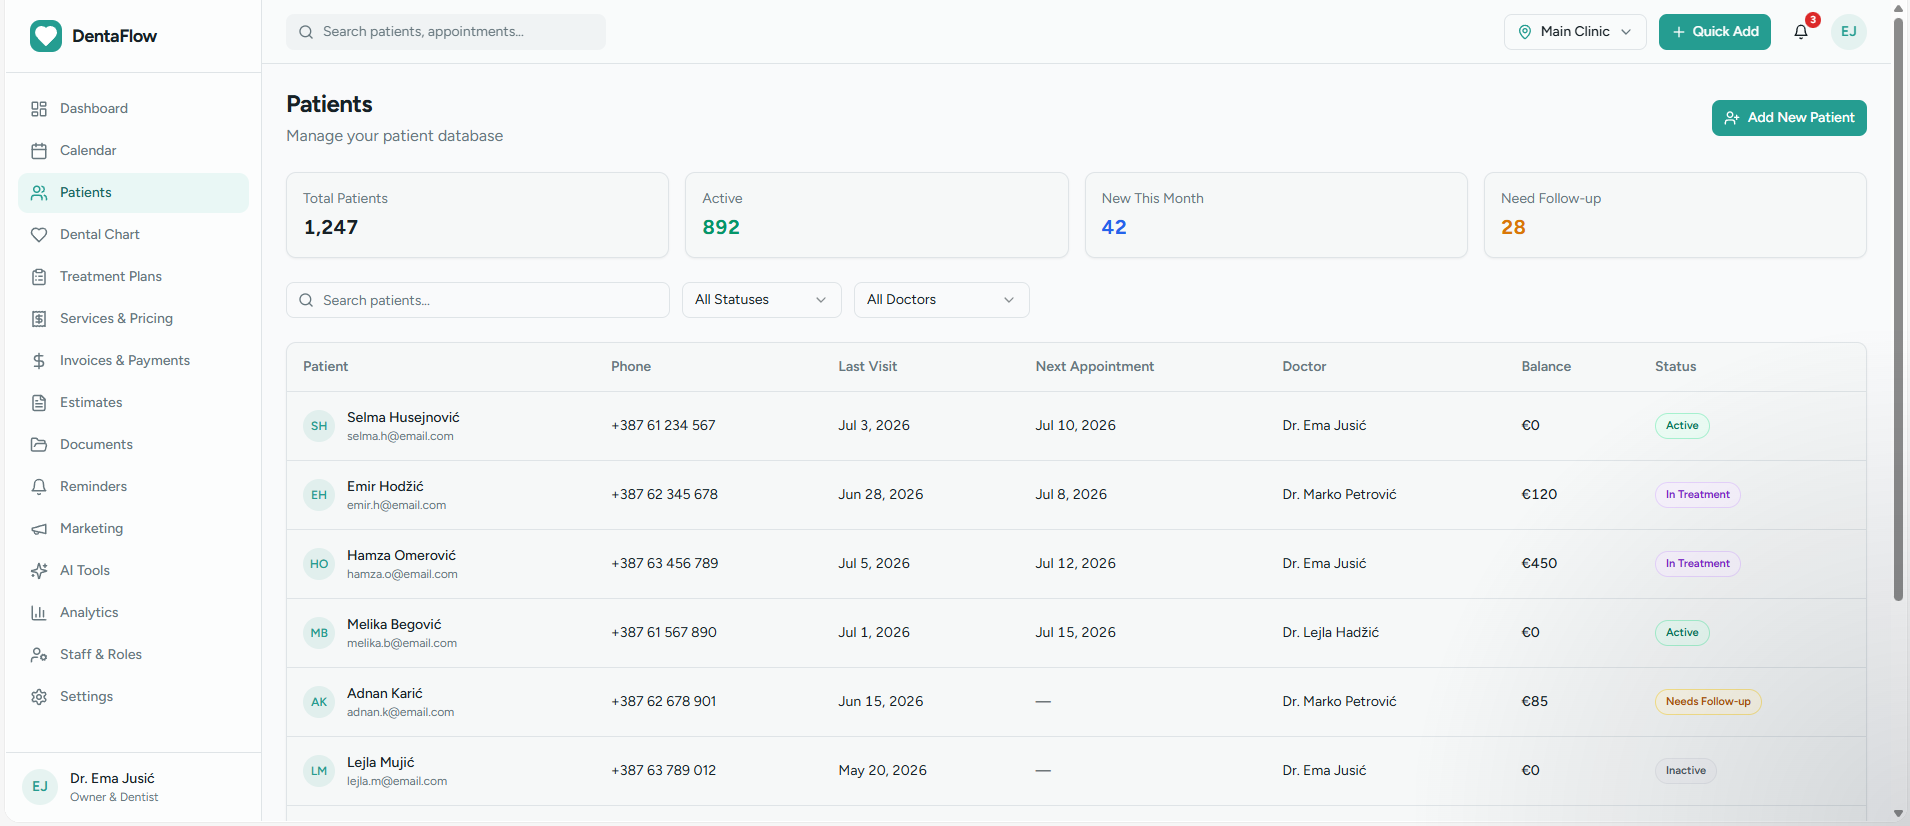Click the Quick Add button
The image size is (1910, 826).
pos(1715,32)
